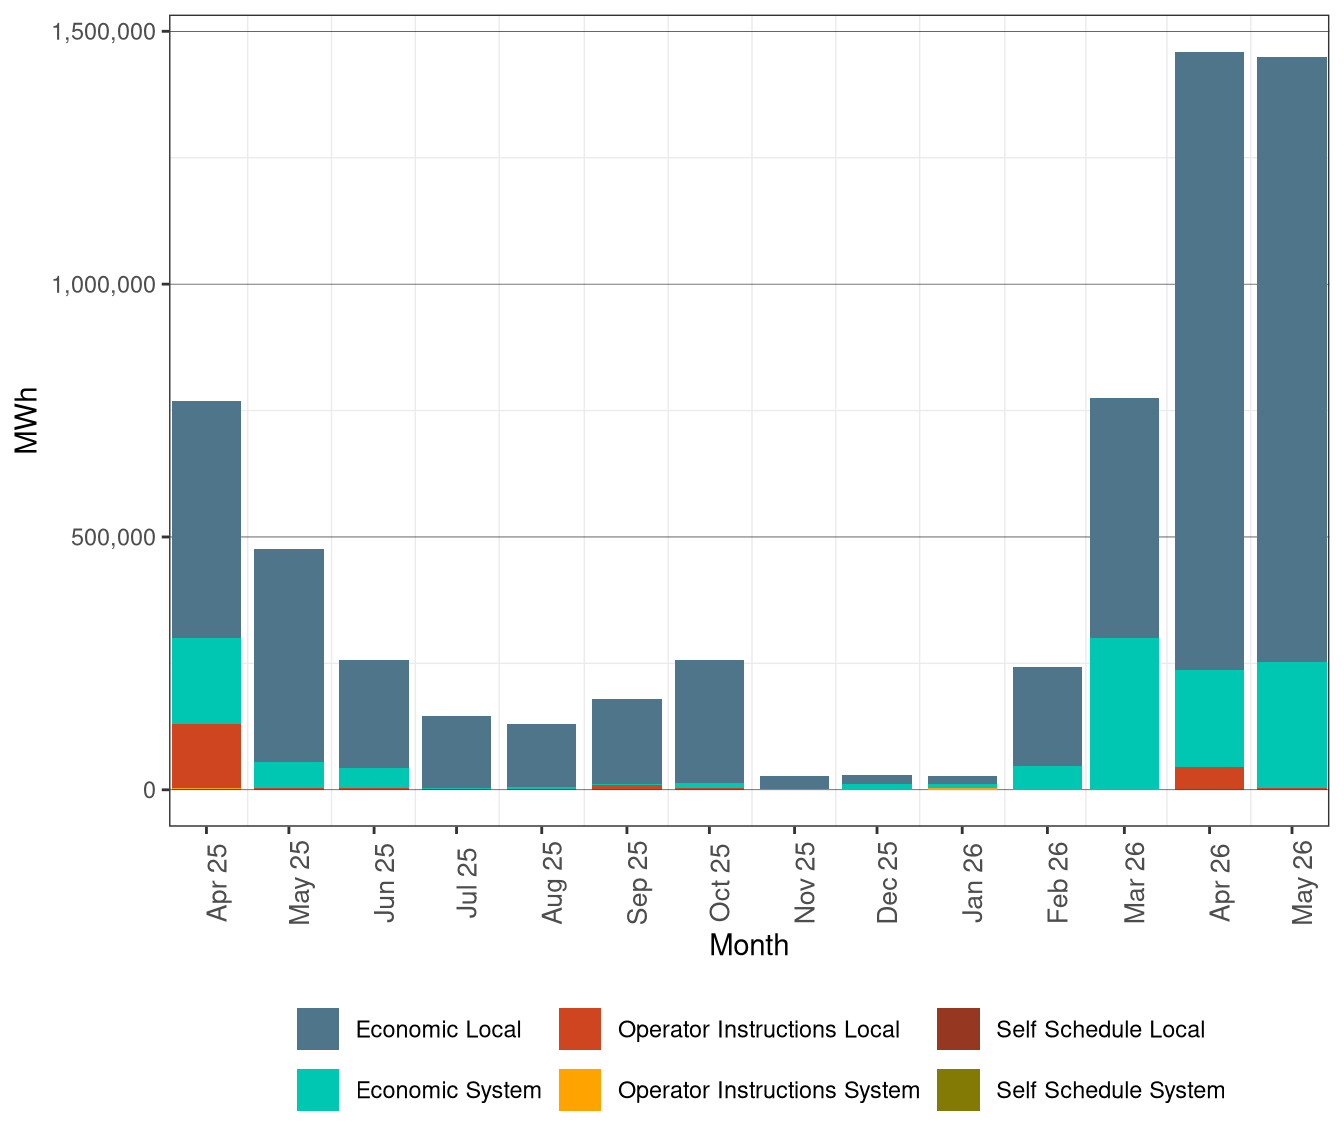
Task: Click the Self Schedule Local legend swatch
Action: pos(958,1029)
